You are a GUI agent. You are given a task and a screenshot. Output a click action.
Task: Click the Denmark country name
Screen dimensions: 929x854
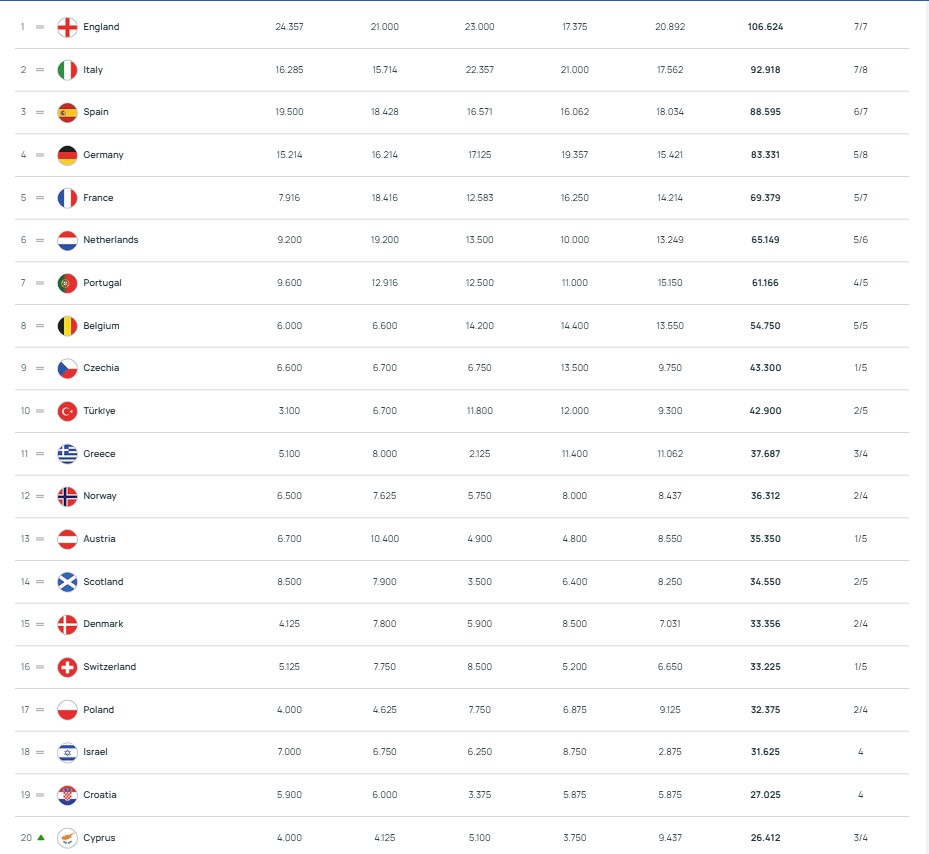[x=103, y=624]
